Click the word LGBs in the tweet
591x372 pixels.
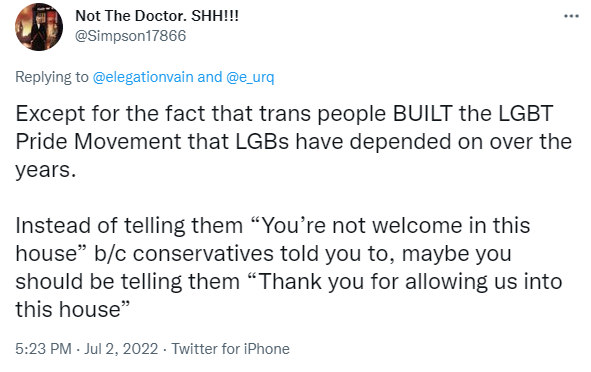[262, 142]
